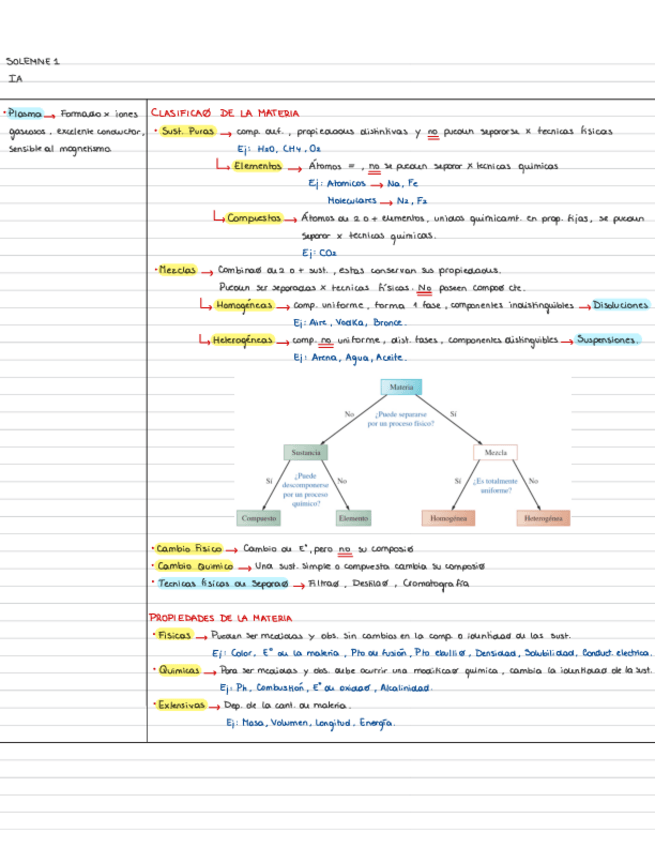This screenshot has height=848, width=655.
Task: Click the blue highlighted Suspensiones word
Action: pyautogui.click(x=607, y=340)
